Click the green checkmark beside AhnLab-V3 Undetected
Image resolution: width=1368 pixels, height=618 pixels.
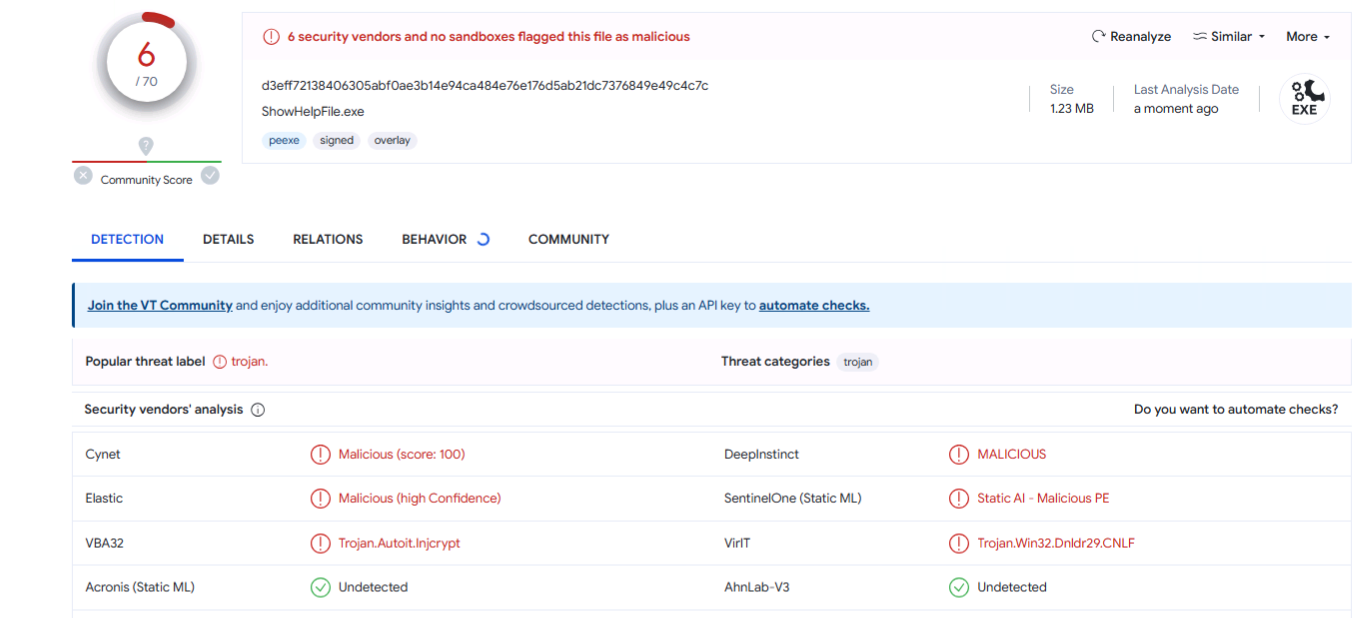click(x=958, y=587)
